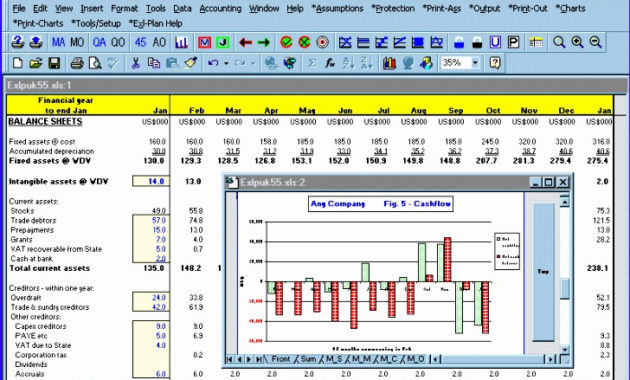
Task: Go to the first sheet tab arrow
Action: point(230,359)
